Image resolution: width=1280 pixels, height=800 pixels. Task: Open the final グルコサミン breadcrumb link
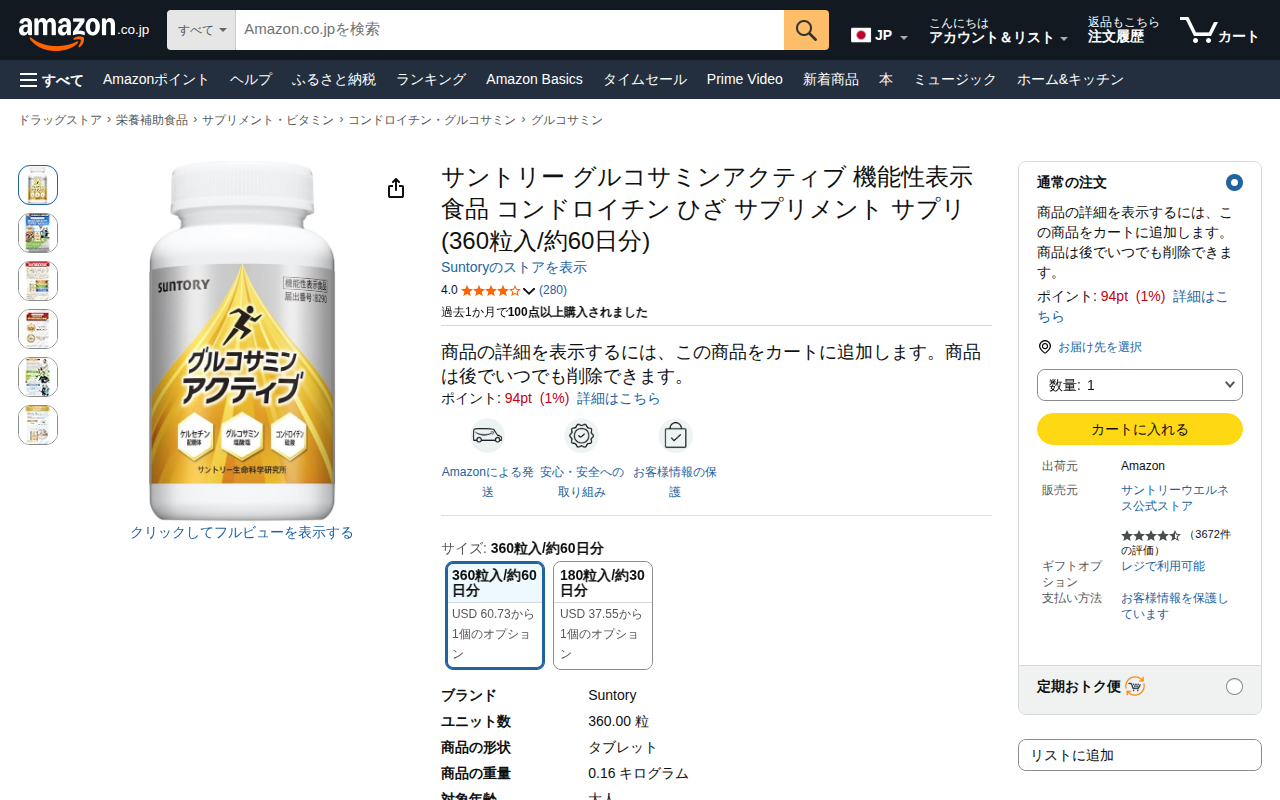[x=567, y=120]
